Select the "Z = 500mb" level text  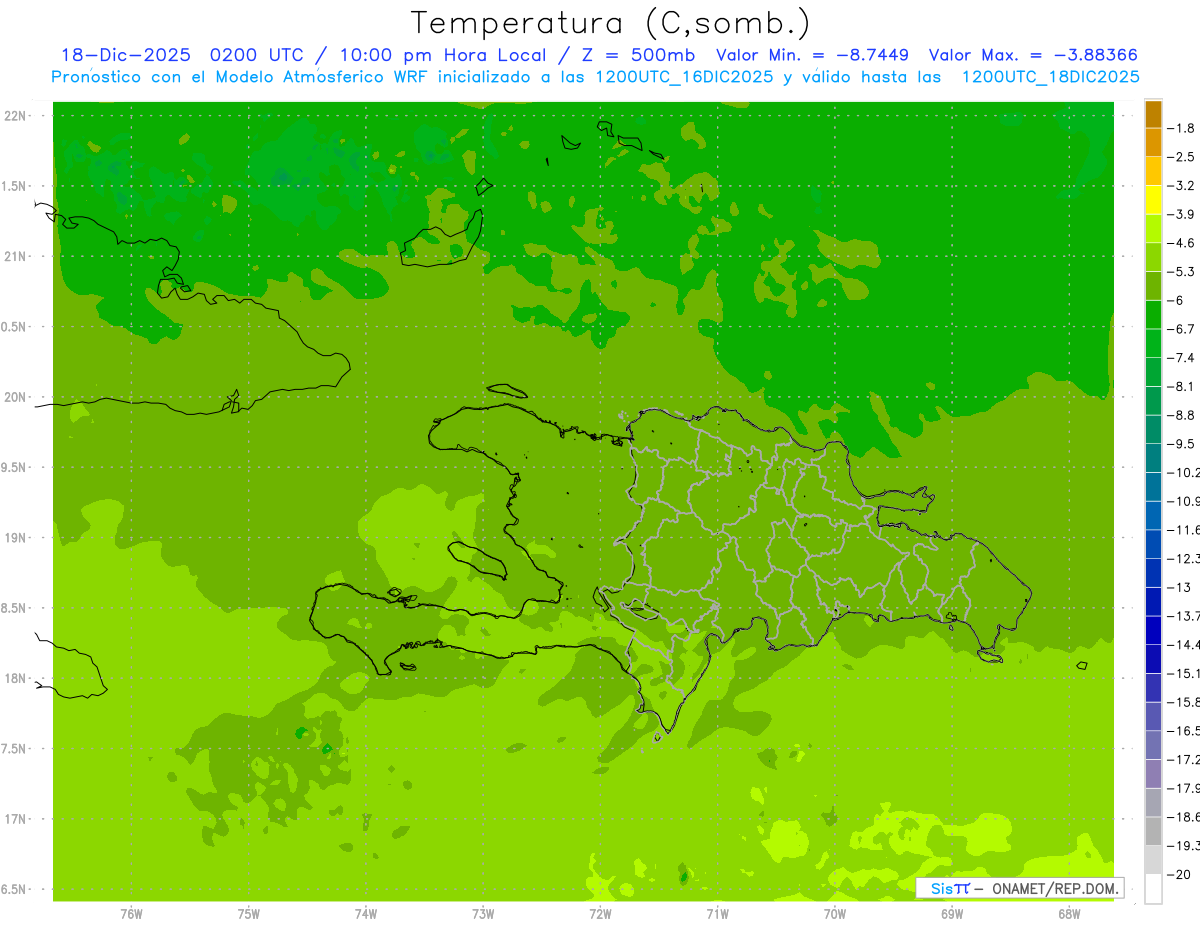click(x=640, y=55)
